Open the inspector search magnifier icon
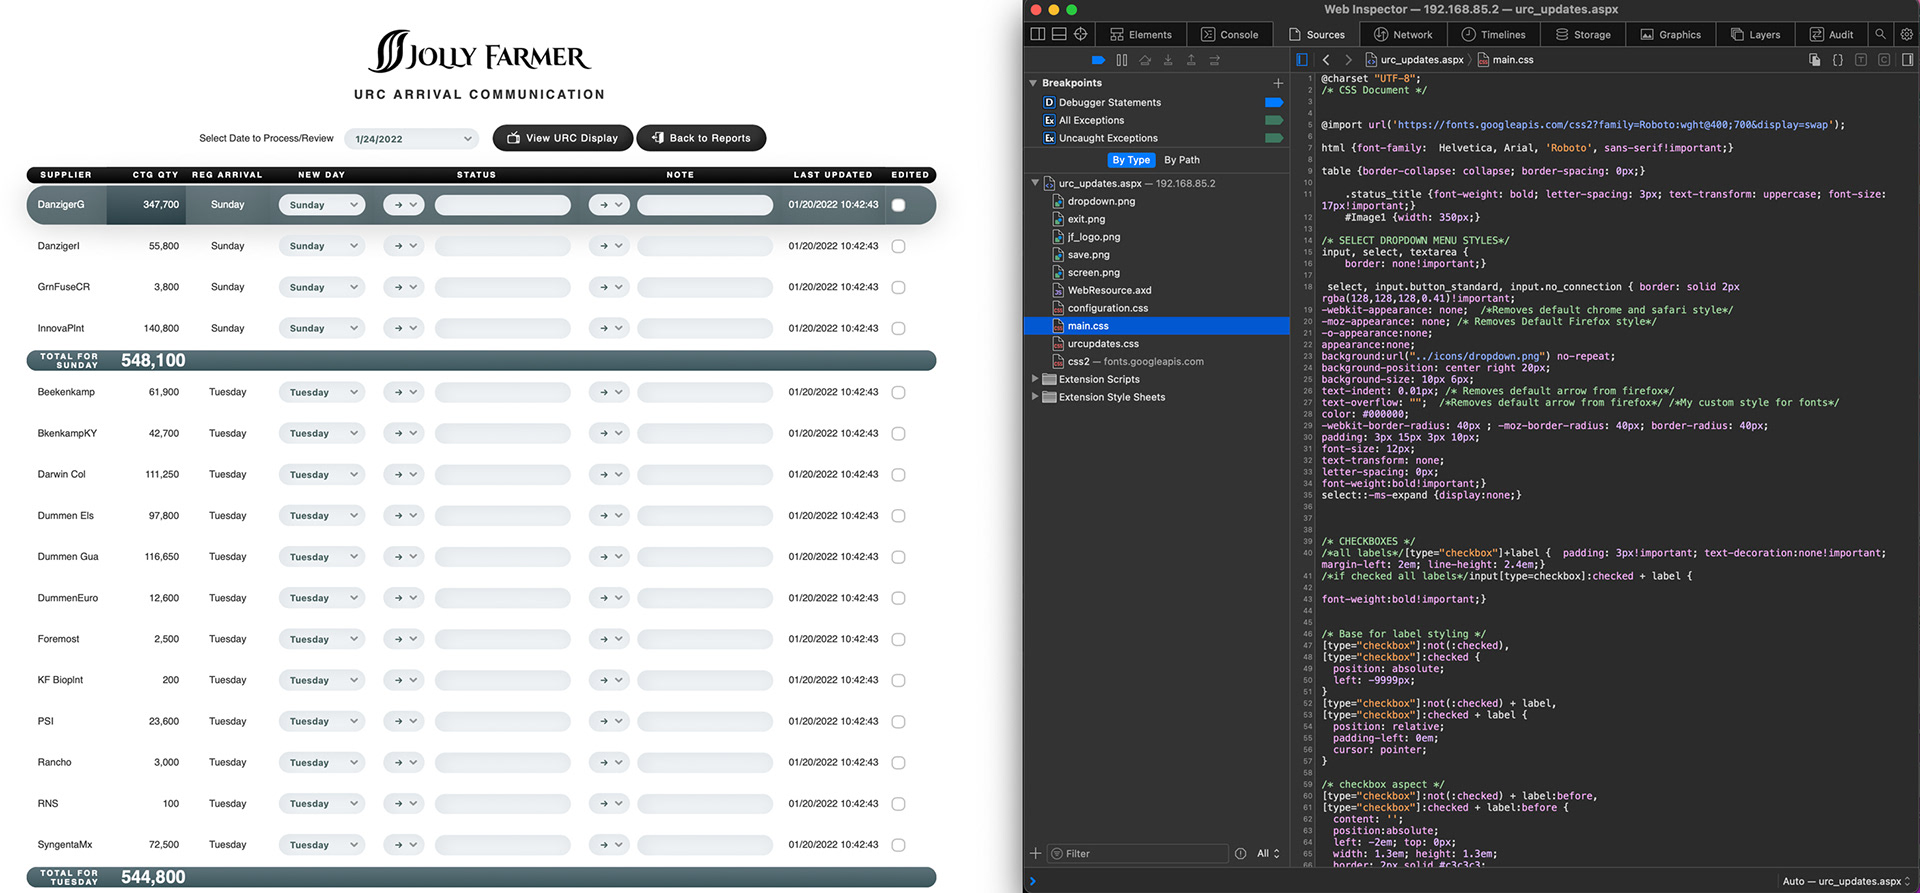This screenshot has height=893, width=1920. [x=1880, y=34]
